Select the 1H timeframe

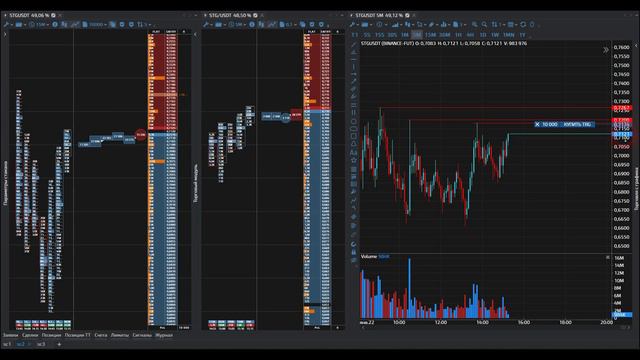[458, 35]
